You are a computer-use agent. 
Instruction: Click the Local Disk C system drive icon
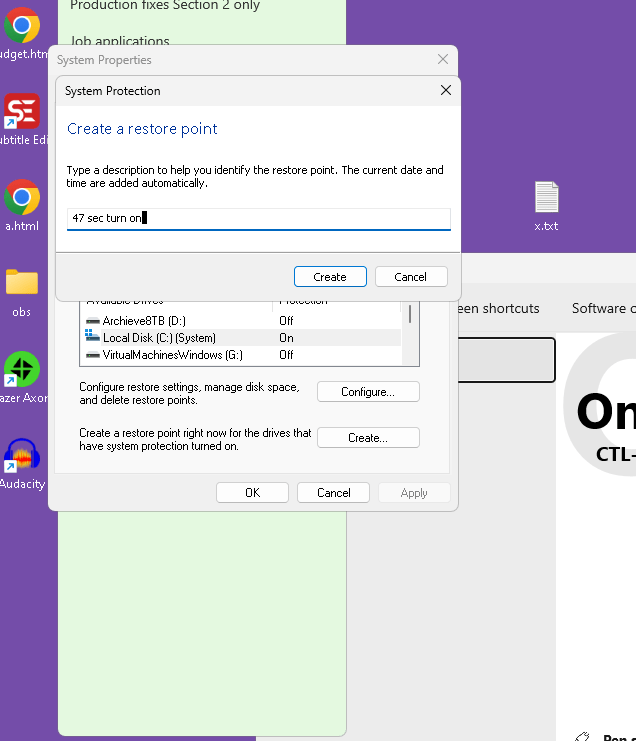click(92, 336)
